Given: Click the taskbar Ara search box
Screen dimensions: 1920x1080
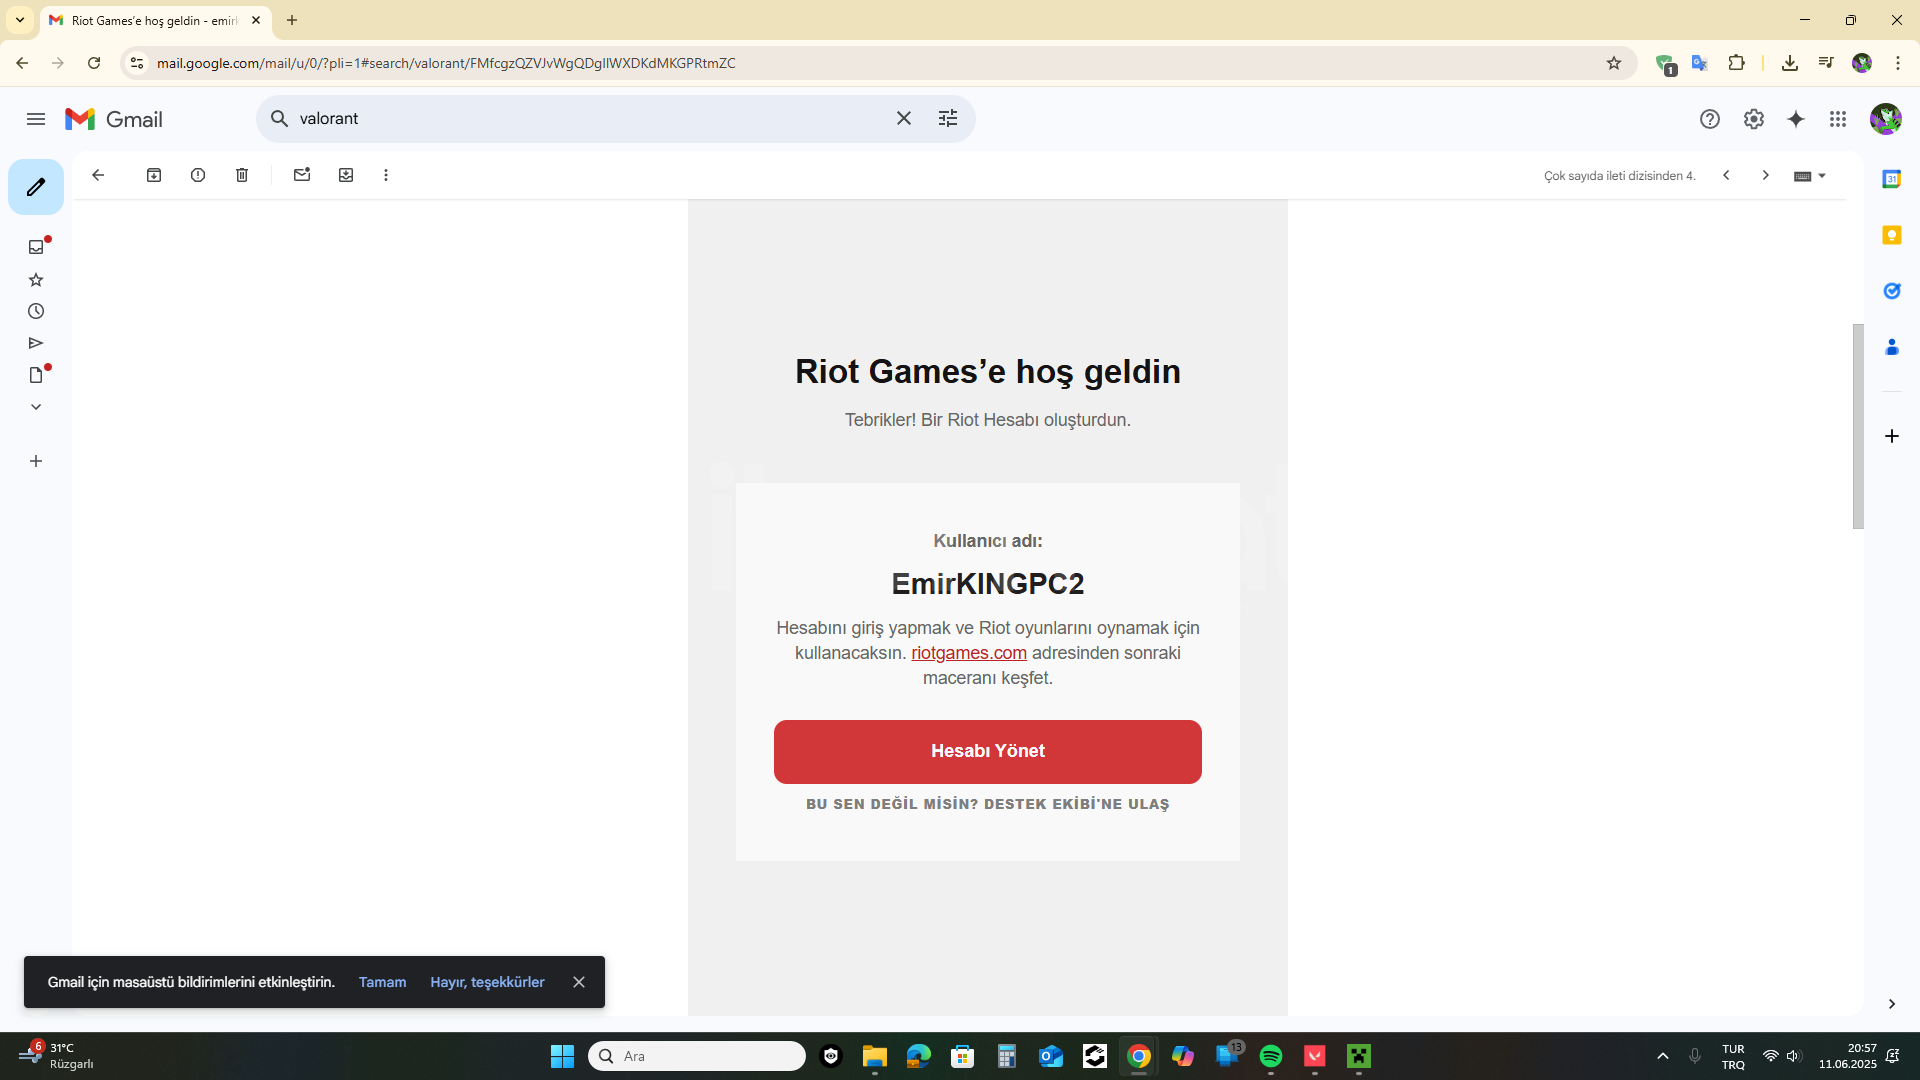Looking at the screenshot, I should (x=697, y=1056).
